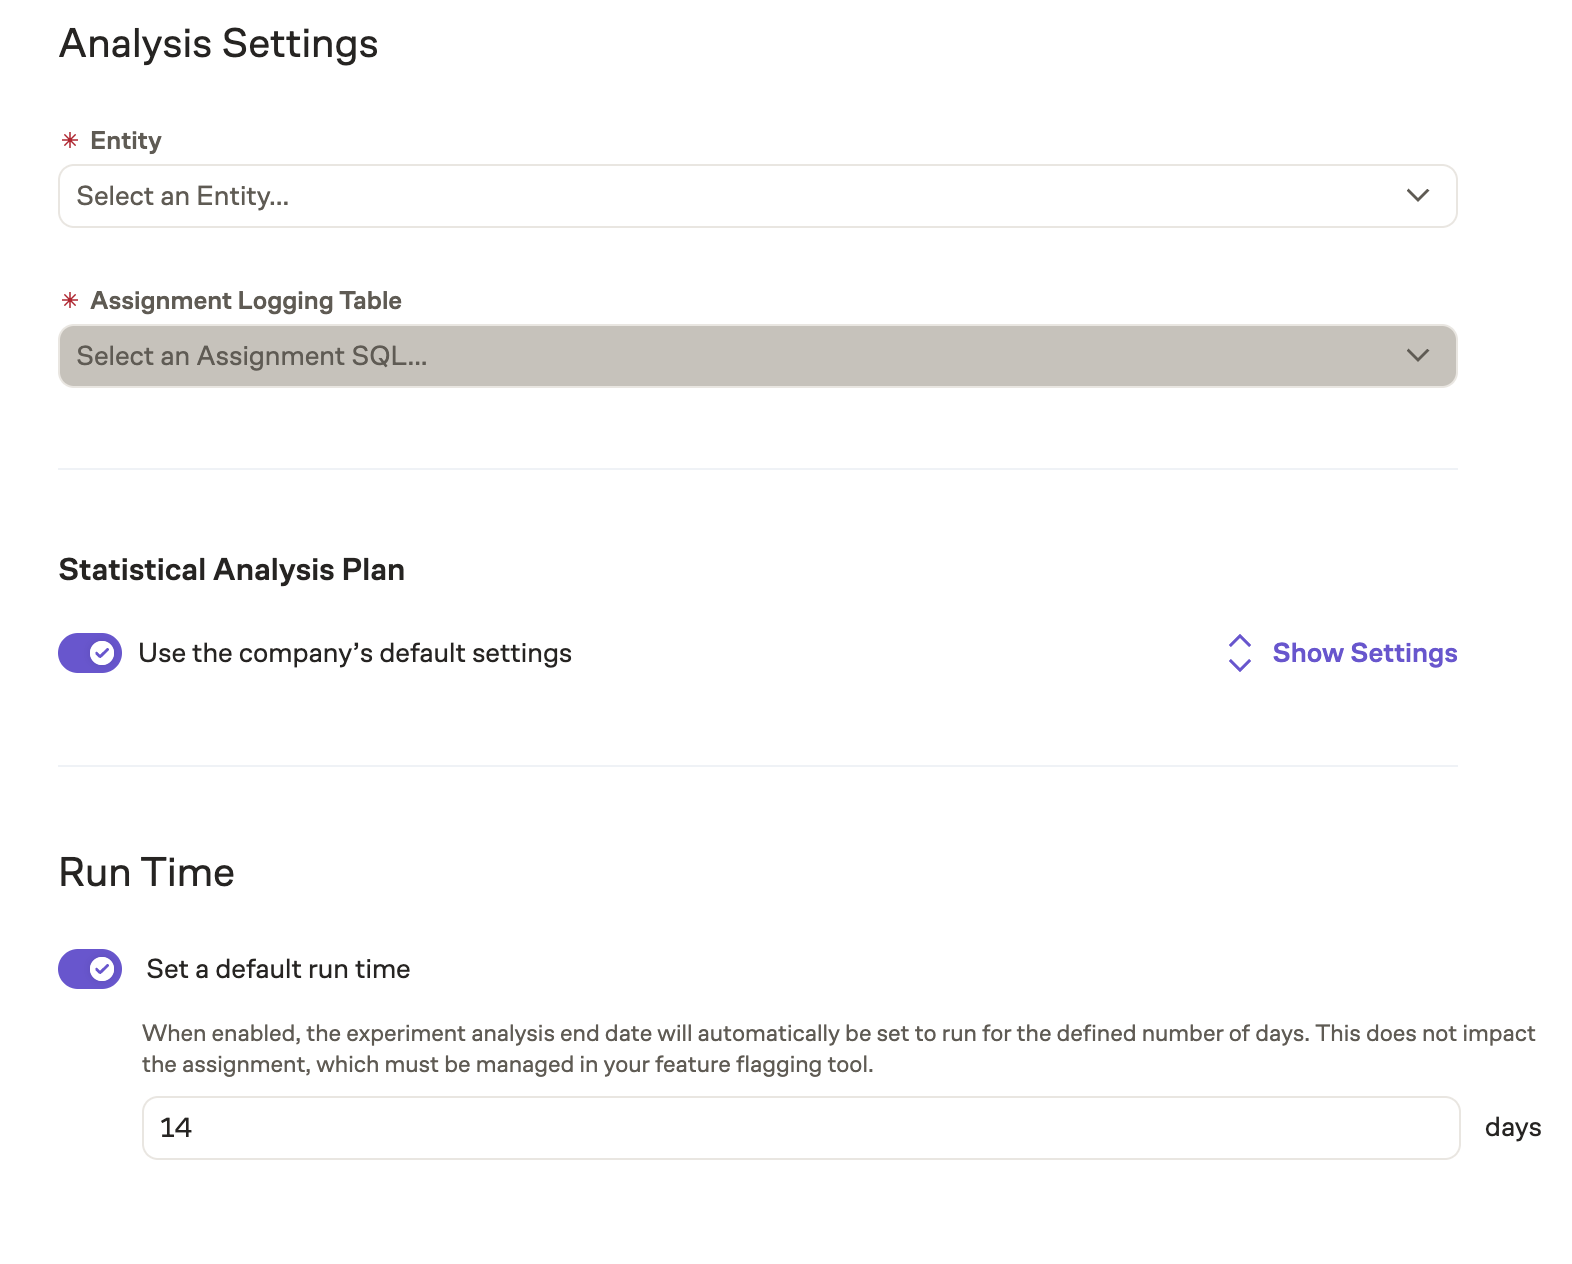Viewport: 1572px width, 1264px height.
Task: Click the Analysis Settings heading
Action: (x=218, y=44)
